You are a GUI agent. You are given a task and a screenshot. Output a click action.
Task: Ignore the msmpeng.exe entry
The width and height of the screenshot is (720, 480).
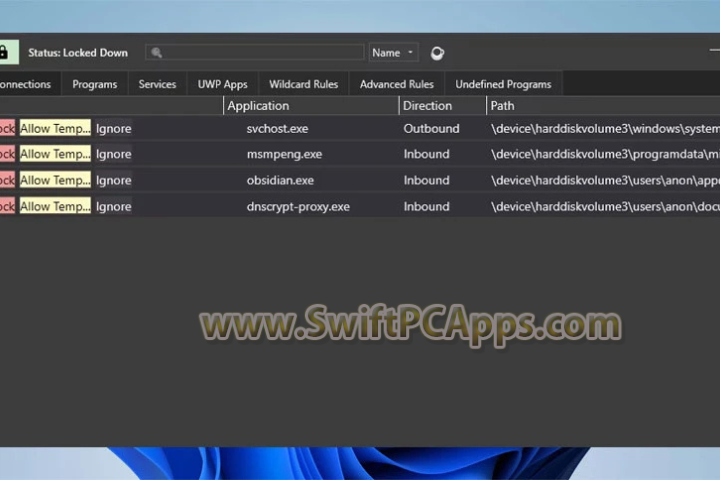tap(113, 154)
